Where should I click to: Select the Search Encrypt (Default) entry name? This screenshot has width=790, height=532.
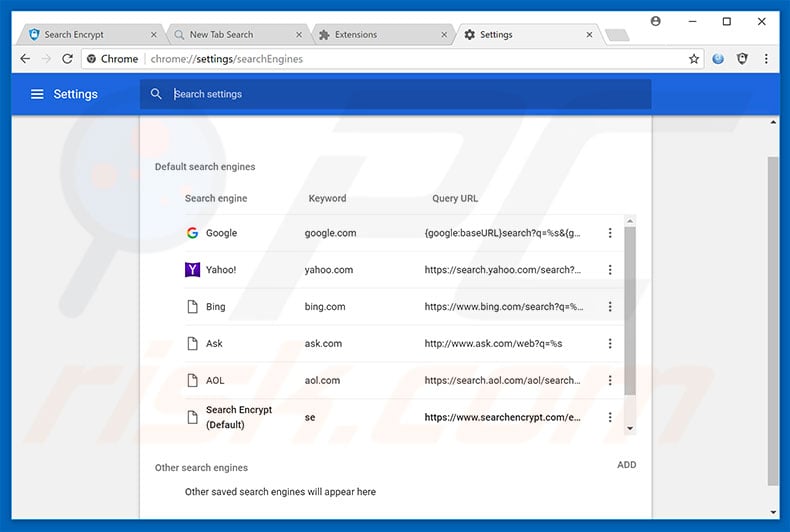pyautogui.click(x=239, y=417)
